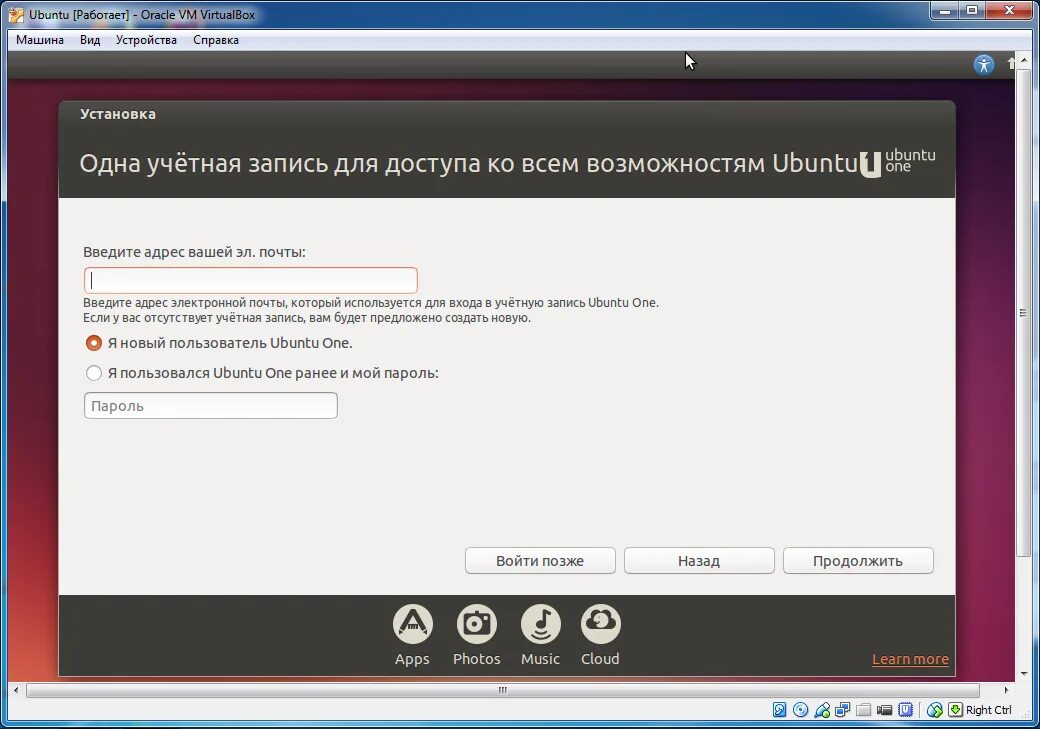Focus the email address input field
Screen dimensions: 1040x729
[x=251, y=281]
